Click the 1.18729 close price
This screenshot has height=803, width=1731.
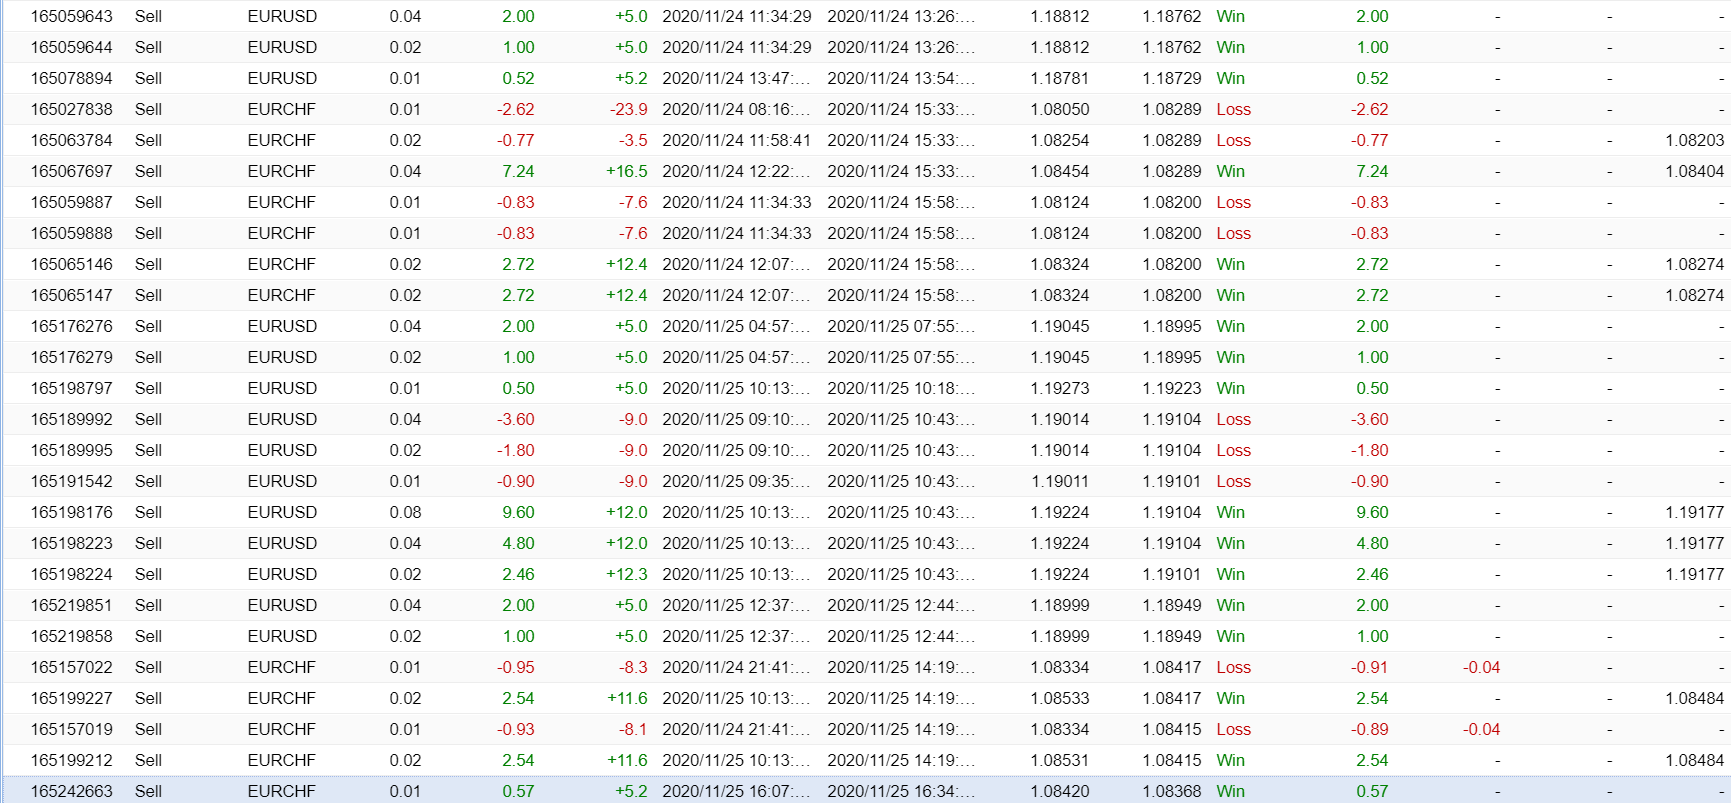tap(1172, 78)
